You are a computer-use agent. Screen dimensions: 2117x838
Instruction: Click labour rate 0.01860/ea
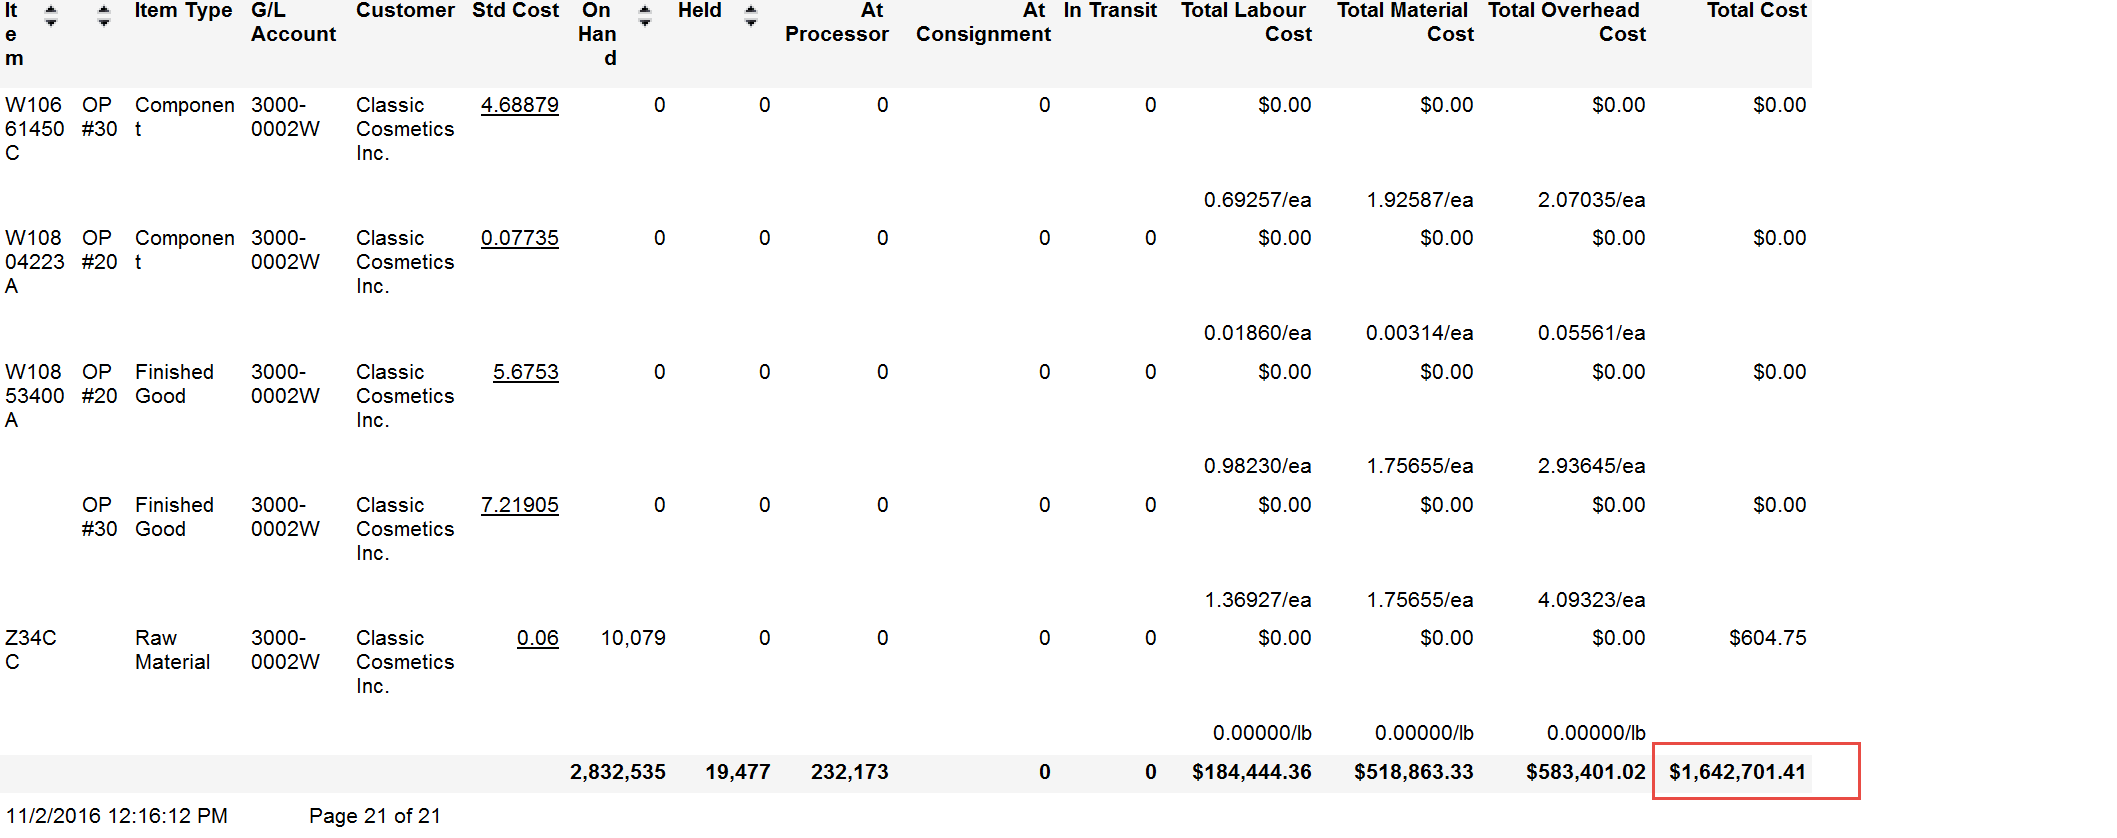point(1257,333)
